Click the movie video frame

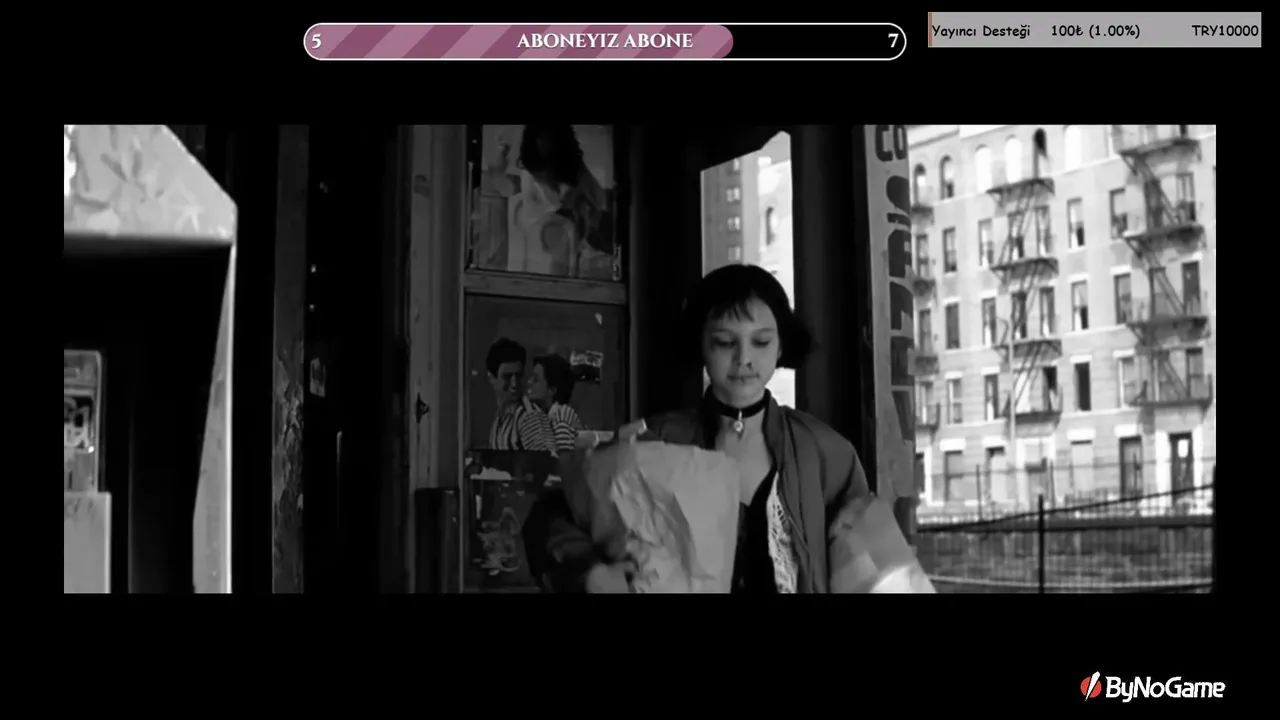[x=640, y=359]
